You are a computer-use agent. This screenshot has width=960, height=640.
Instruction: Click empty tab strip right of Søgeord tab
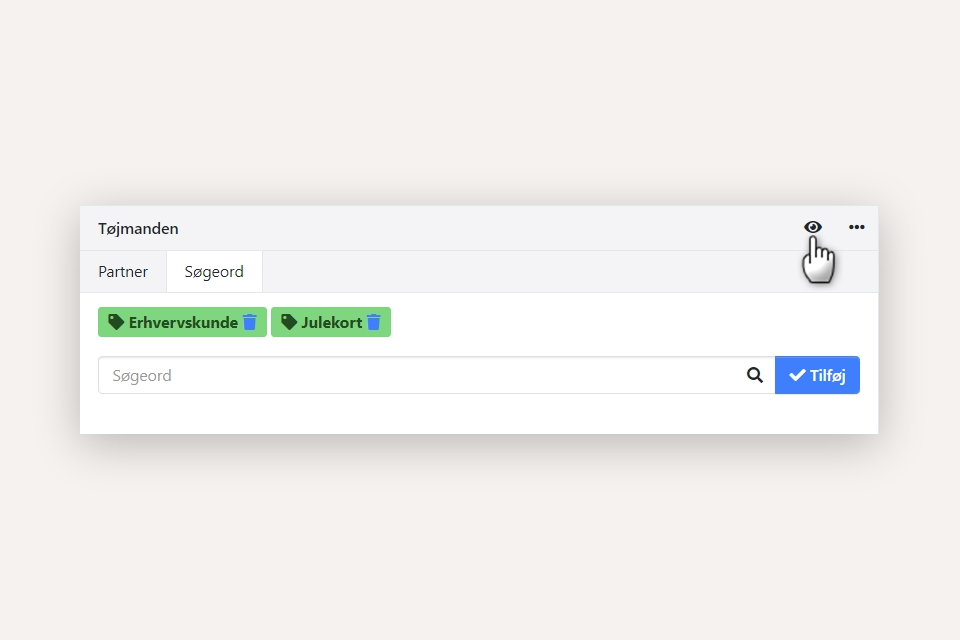pos(560,272)
